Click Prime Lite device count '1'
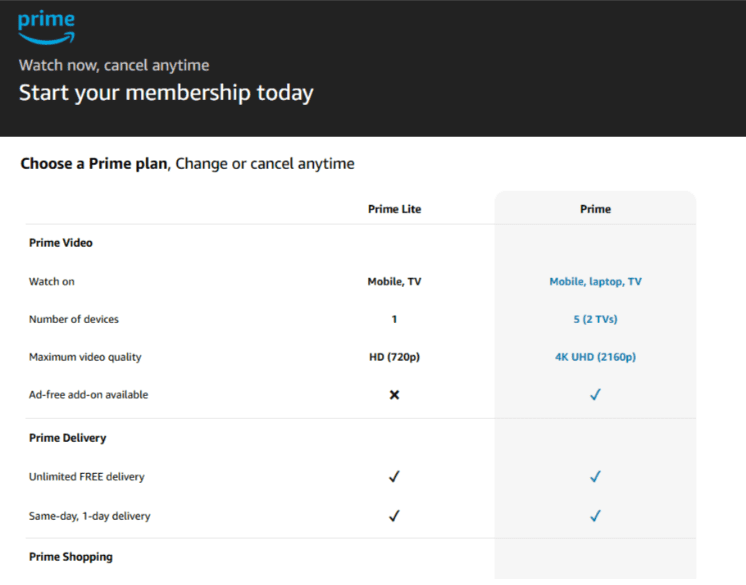The height and width of the screenshot is (585, 746). (x=394, y=319)
